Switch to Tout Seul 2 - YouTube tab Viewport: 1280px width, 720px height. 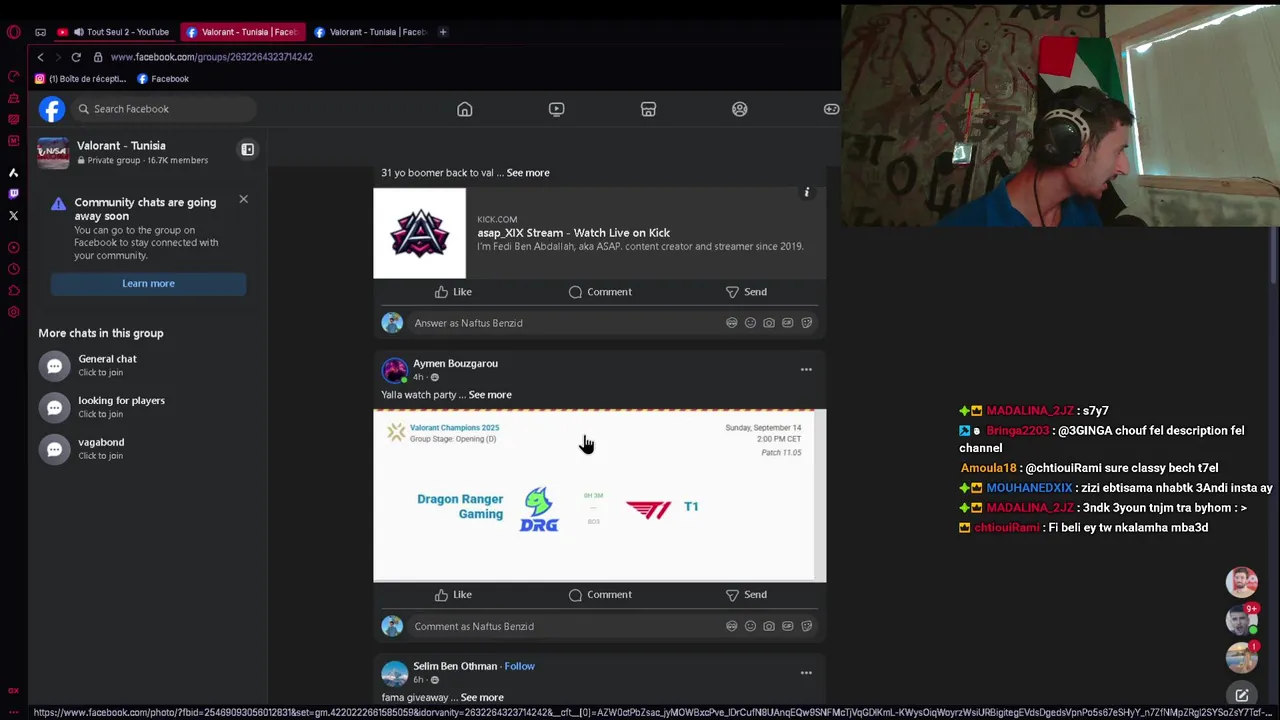coord(117,32)
